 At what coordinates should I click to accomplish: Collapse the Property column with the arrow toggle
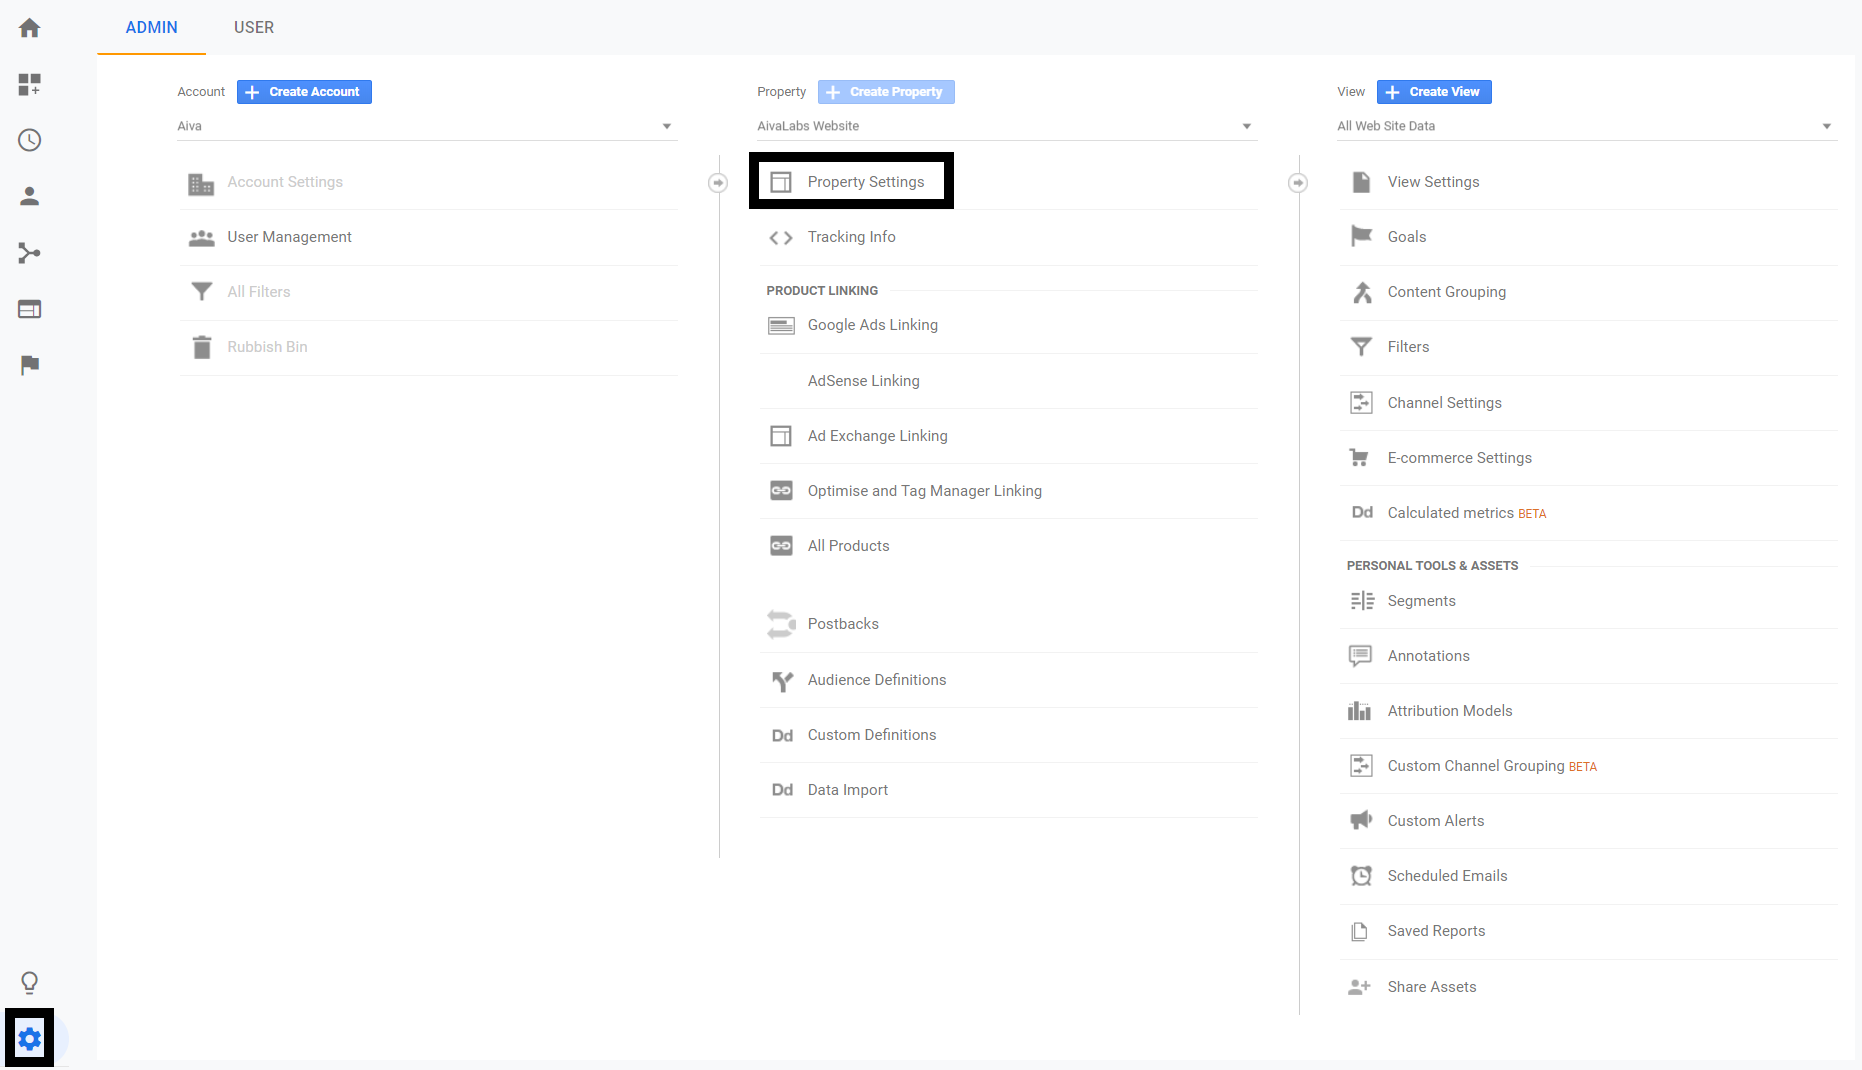[x=1298, y=182]
